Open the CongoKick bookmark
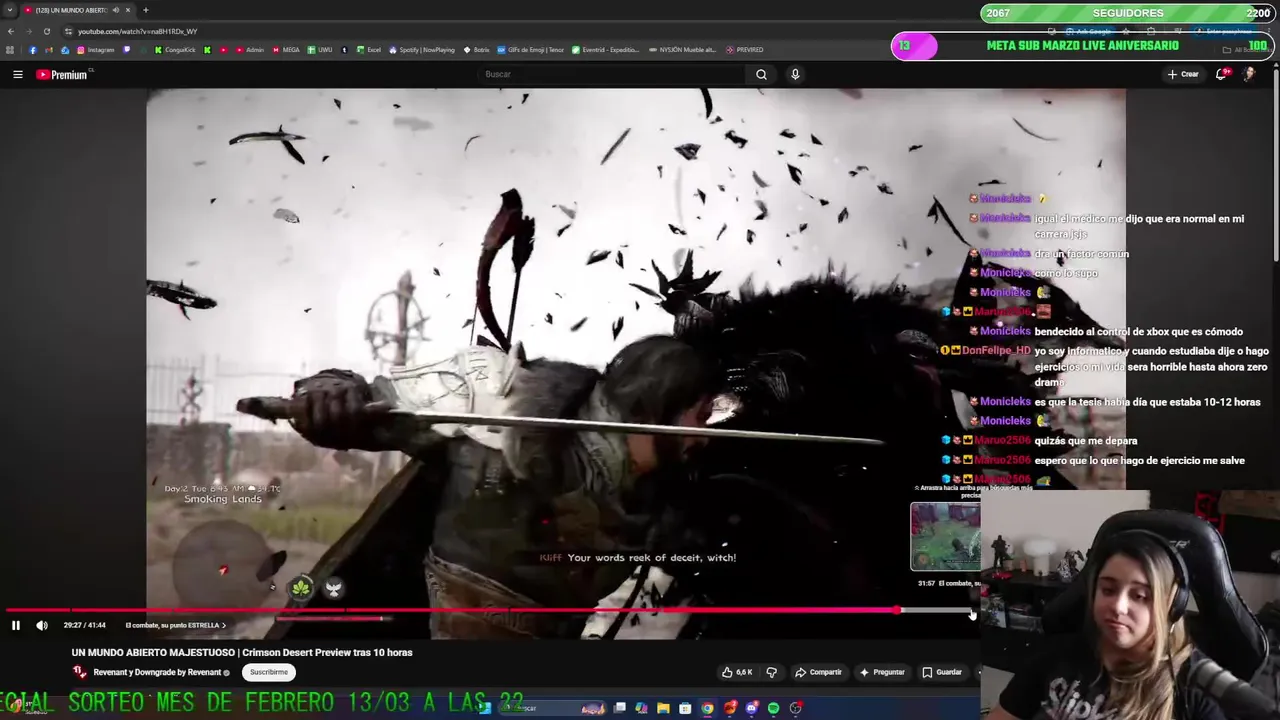The image size is (1280, 720). [174, 50]
